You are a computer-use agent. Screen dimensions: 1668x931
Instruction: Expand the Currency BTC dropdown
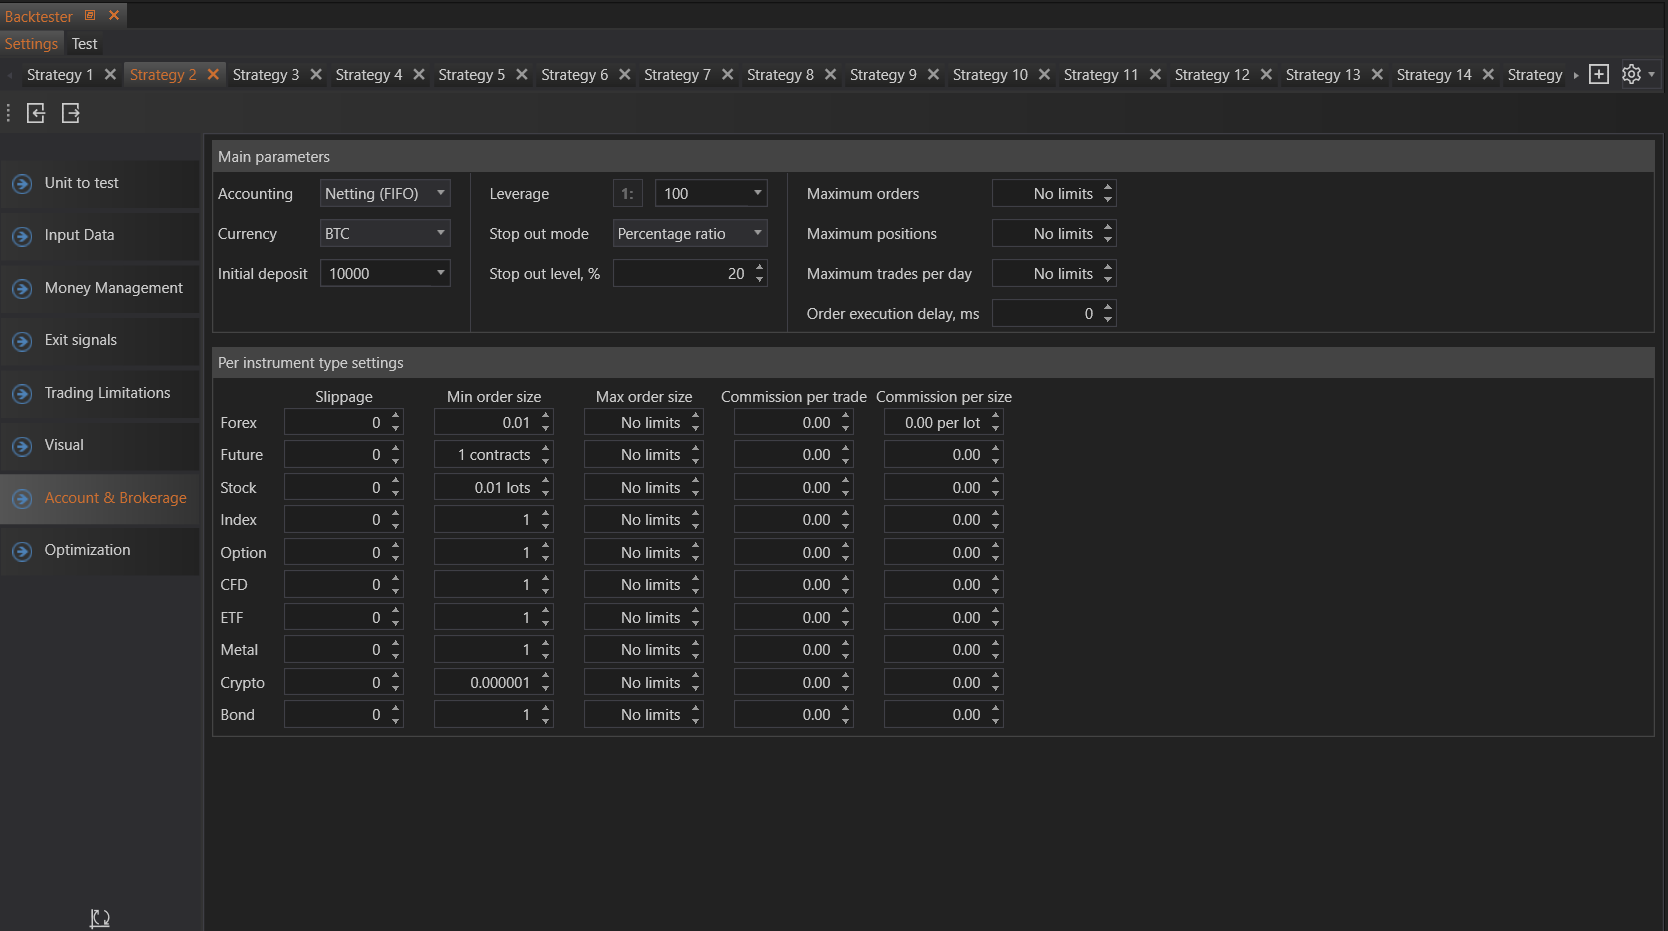(x=385, y=234)
